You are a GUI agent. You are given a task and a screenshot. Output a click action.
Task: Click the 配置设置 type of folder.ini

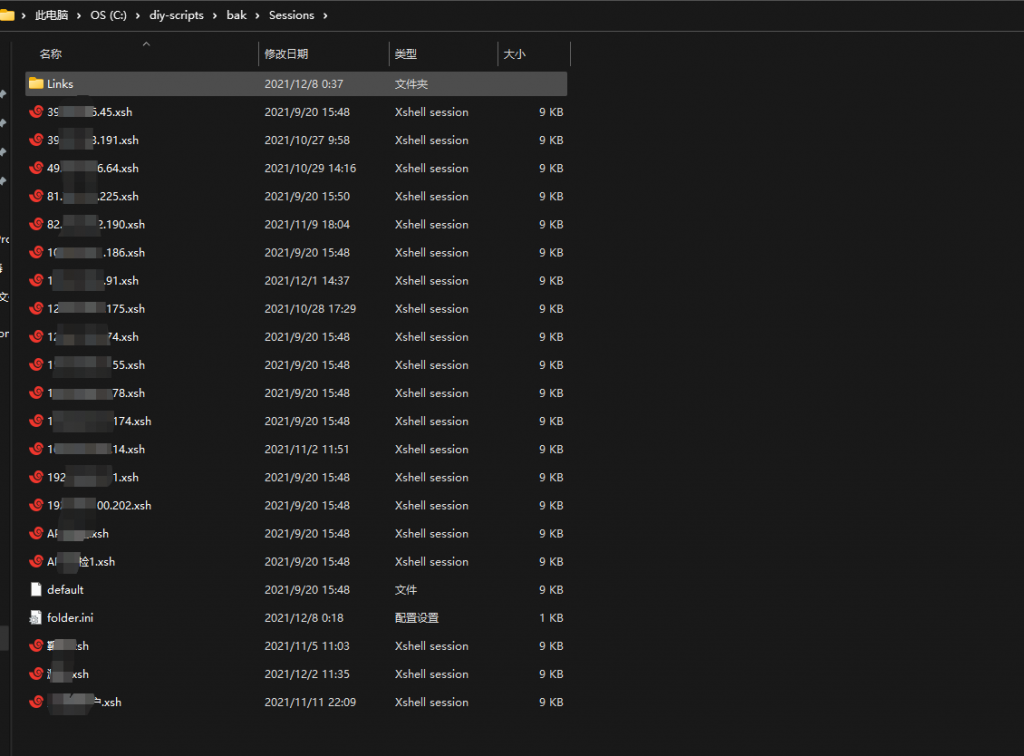tap(417, 618)
